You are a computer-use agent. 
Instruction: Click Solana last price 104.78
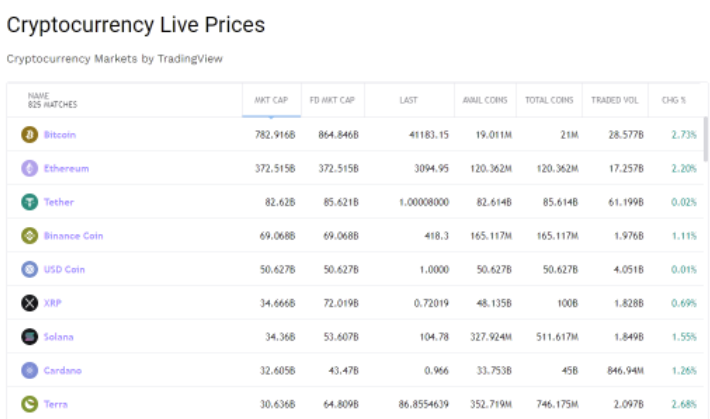pyautogui.click(x=434, y=337)
